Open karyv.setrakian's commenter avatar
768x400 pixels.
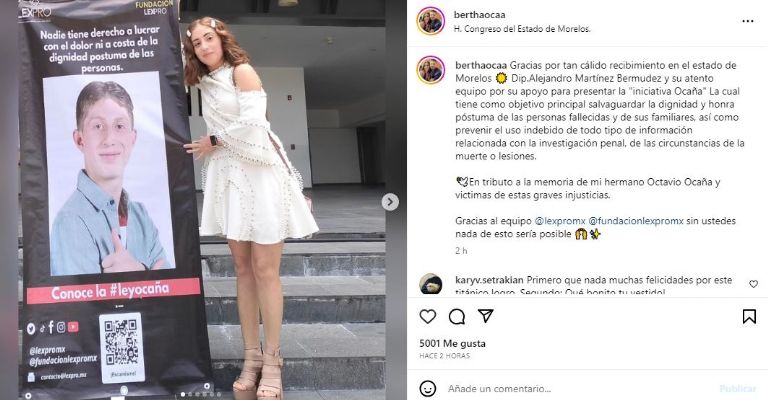[431, 284]
